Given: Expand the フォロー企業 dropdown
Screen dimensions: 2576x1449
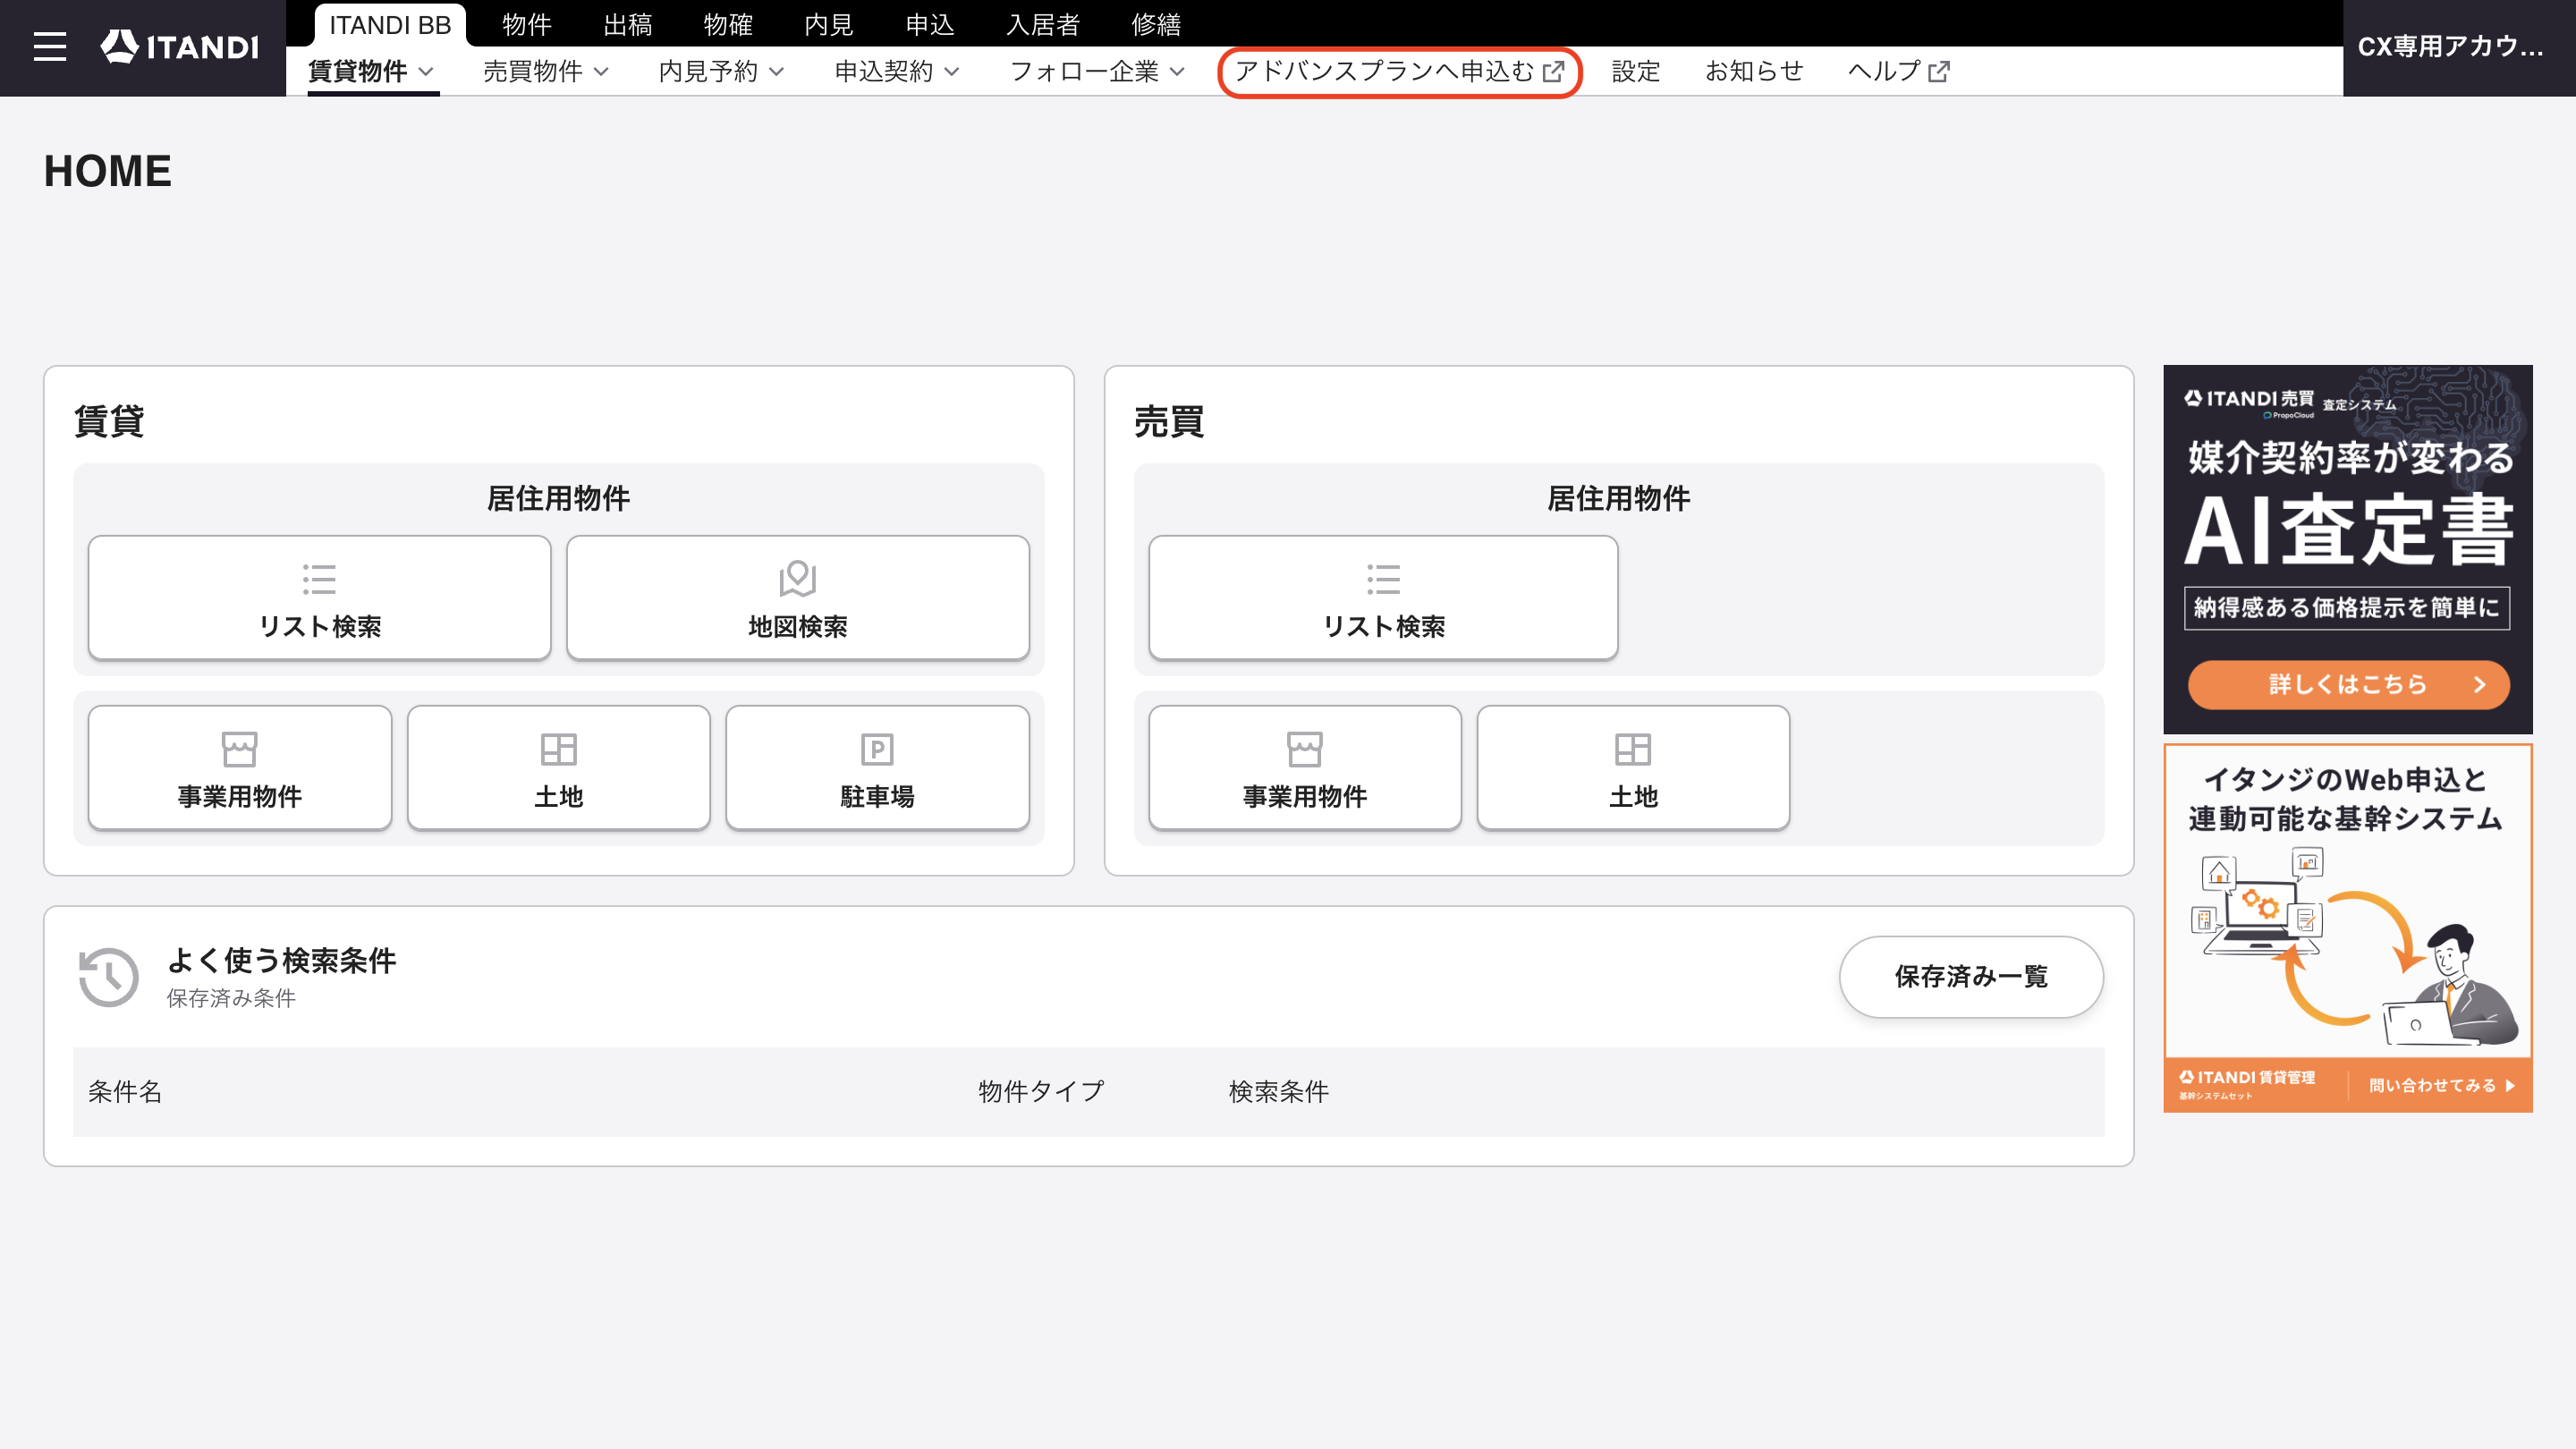Looking at the screenshot, I should click(x=1097, y=72).
